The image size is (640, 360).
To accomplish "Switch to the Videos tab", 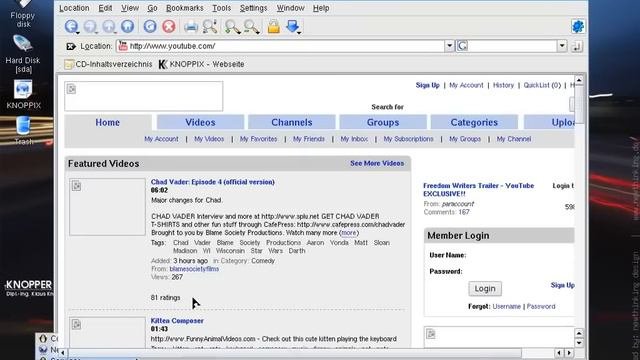I will click(200, 122).
